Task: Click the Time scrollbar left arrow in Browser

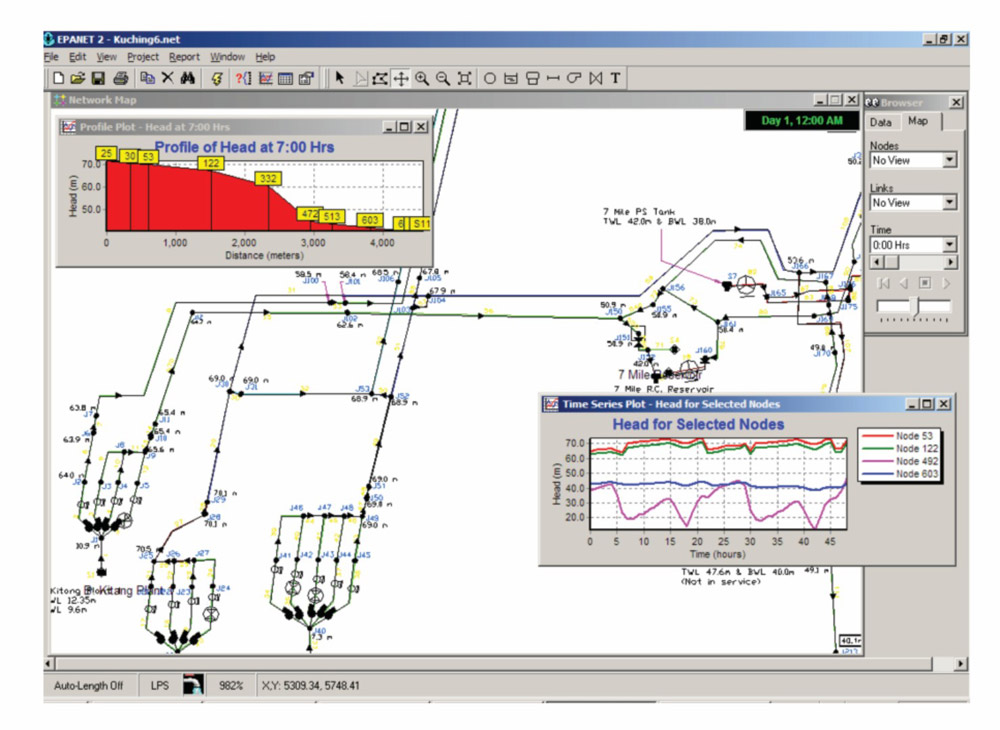Action: (877, 262)
